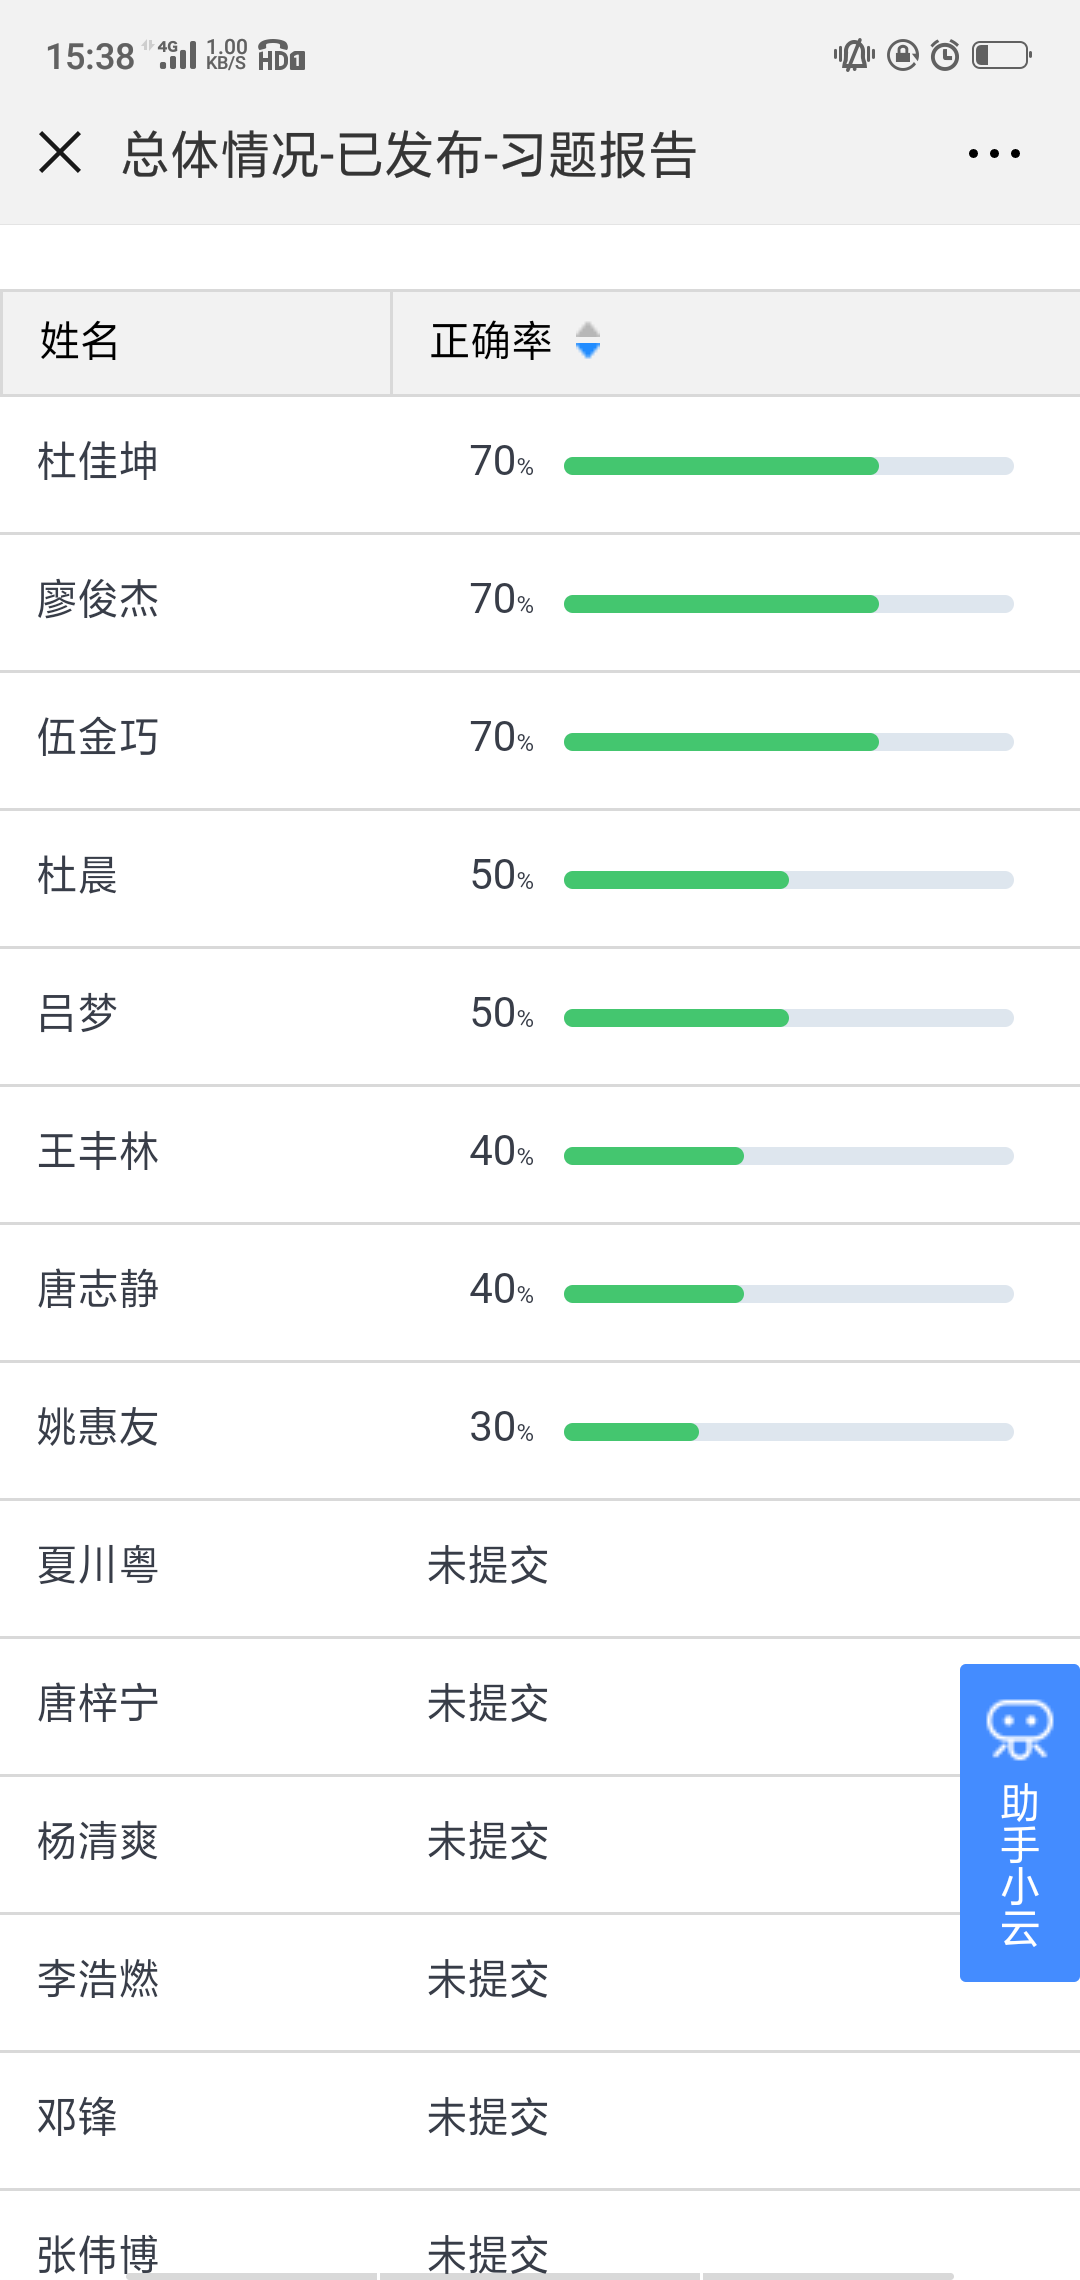1080x2280 pixels.
Task: Click 杜佳坤's 70% progress bar
Action: pyautogui.click(x=788, y=466)
